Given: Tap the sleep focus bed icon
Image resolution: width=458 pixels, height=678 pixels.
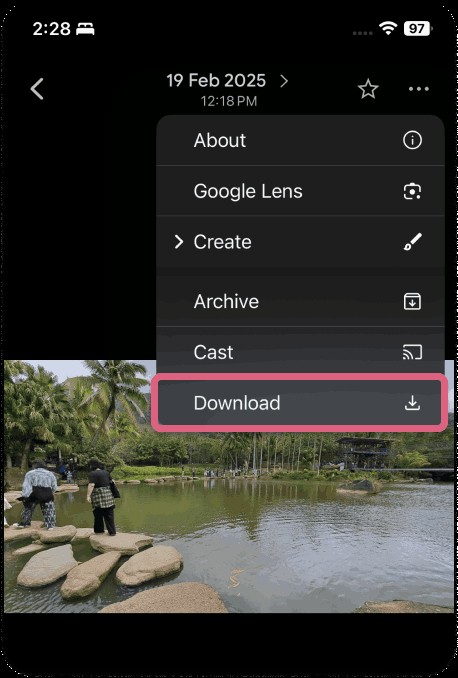Looking at the screenshot, I should pyautogui.click(x=85, y=29).
